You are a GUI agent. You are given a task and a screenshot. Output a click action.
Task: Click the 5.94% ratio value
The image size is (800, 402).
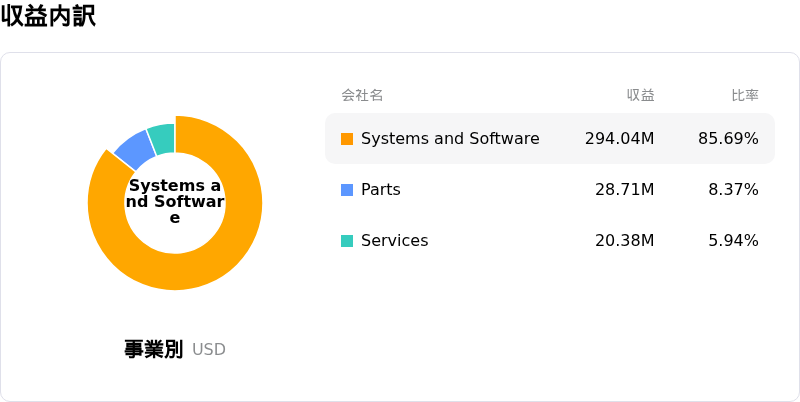733,241
